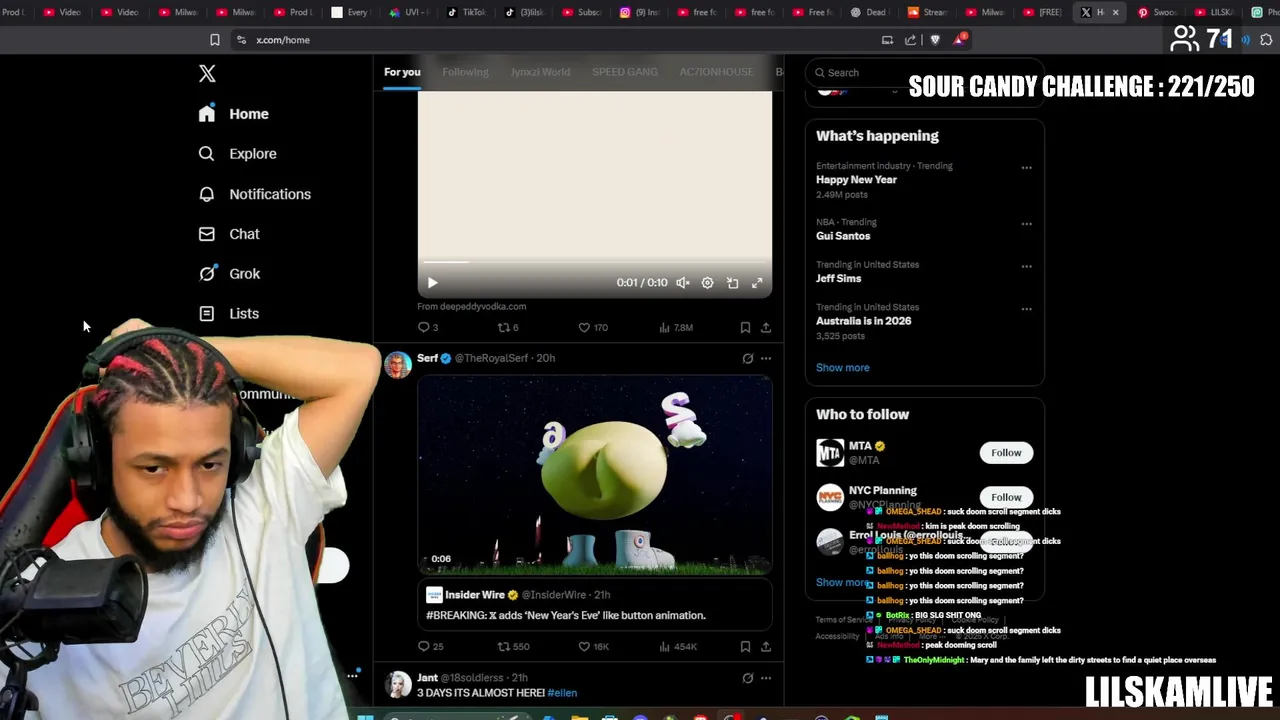Viewport: 1280px width, 720px height.
Task: View analytics for the 7.8M views post
Action: coord(676,327)
